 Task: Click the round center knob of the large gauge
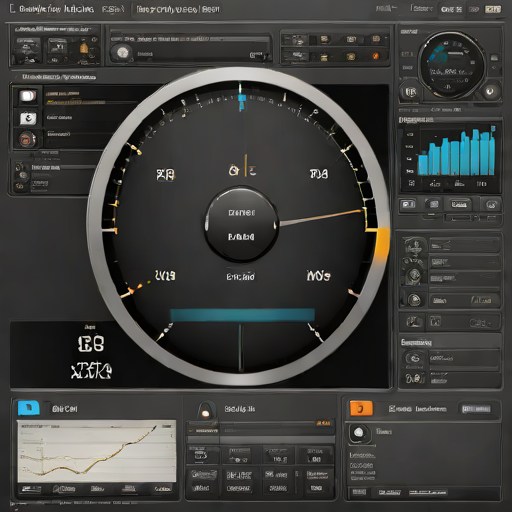click(241, 224)
